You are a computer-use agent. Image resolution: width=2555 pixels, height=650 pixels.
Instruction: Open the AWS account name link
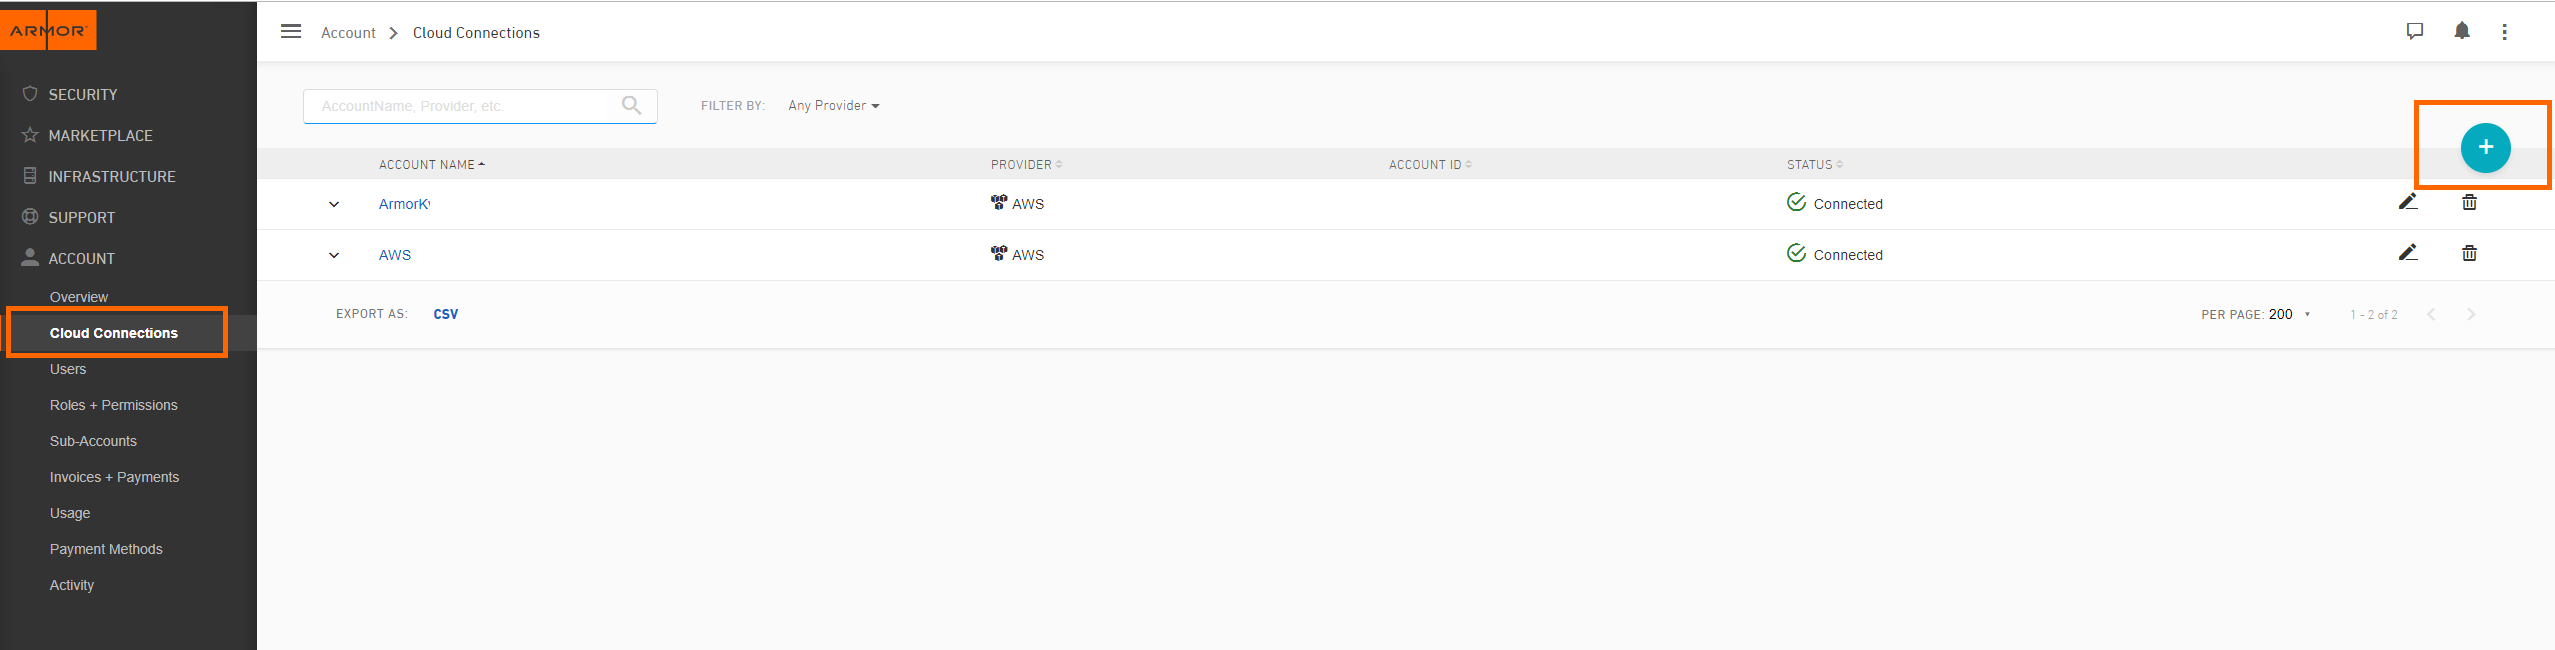click(x=395, y=255)
